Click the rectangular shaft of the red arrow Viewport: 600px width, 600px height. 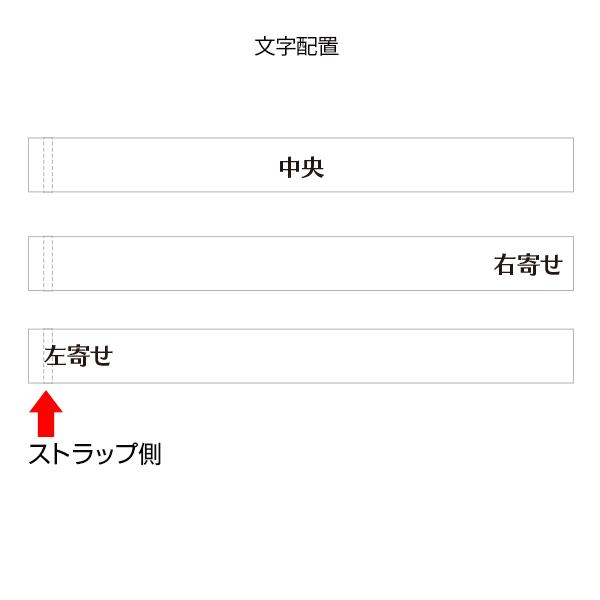coord(46,425)
